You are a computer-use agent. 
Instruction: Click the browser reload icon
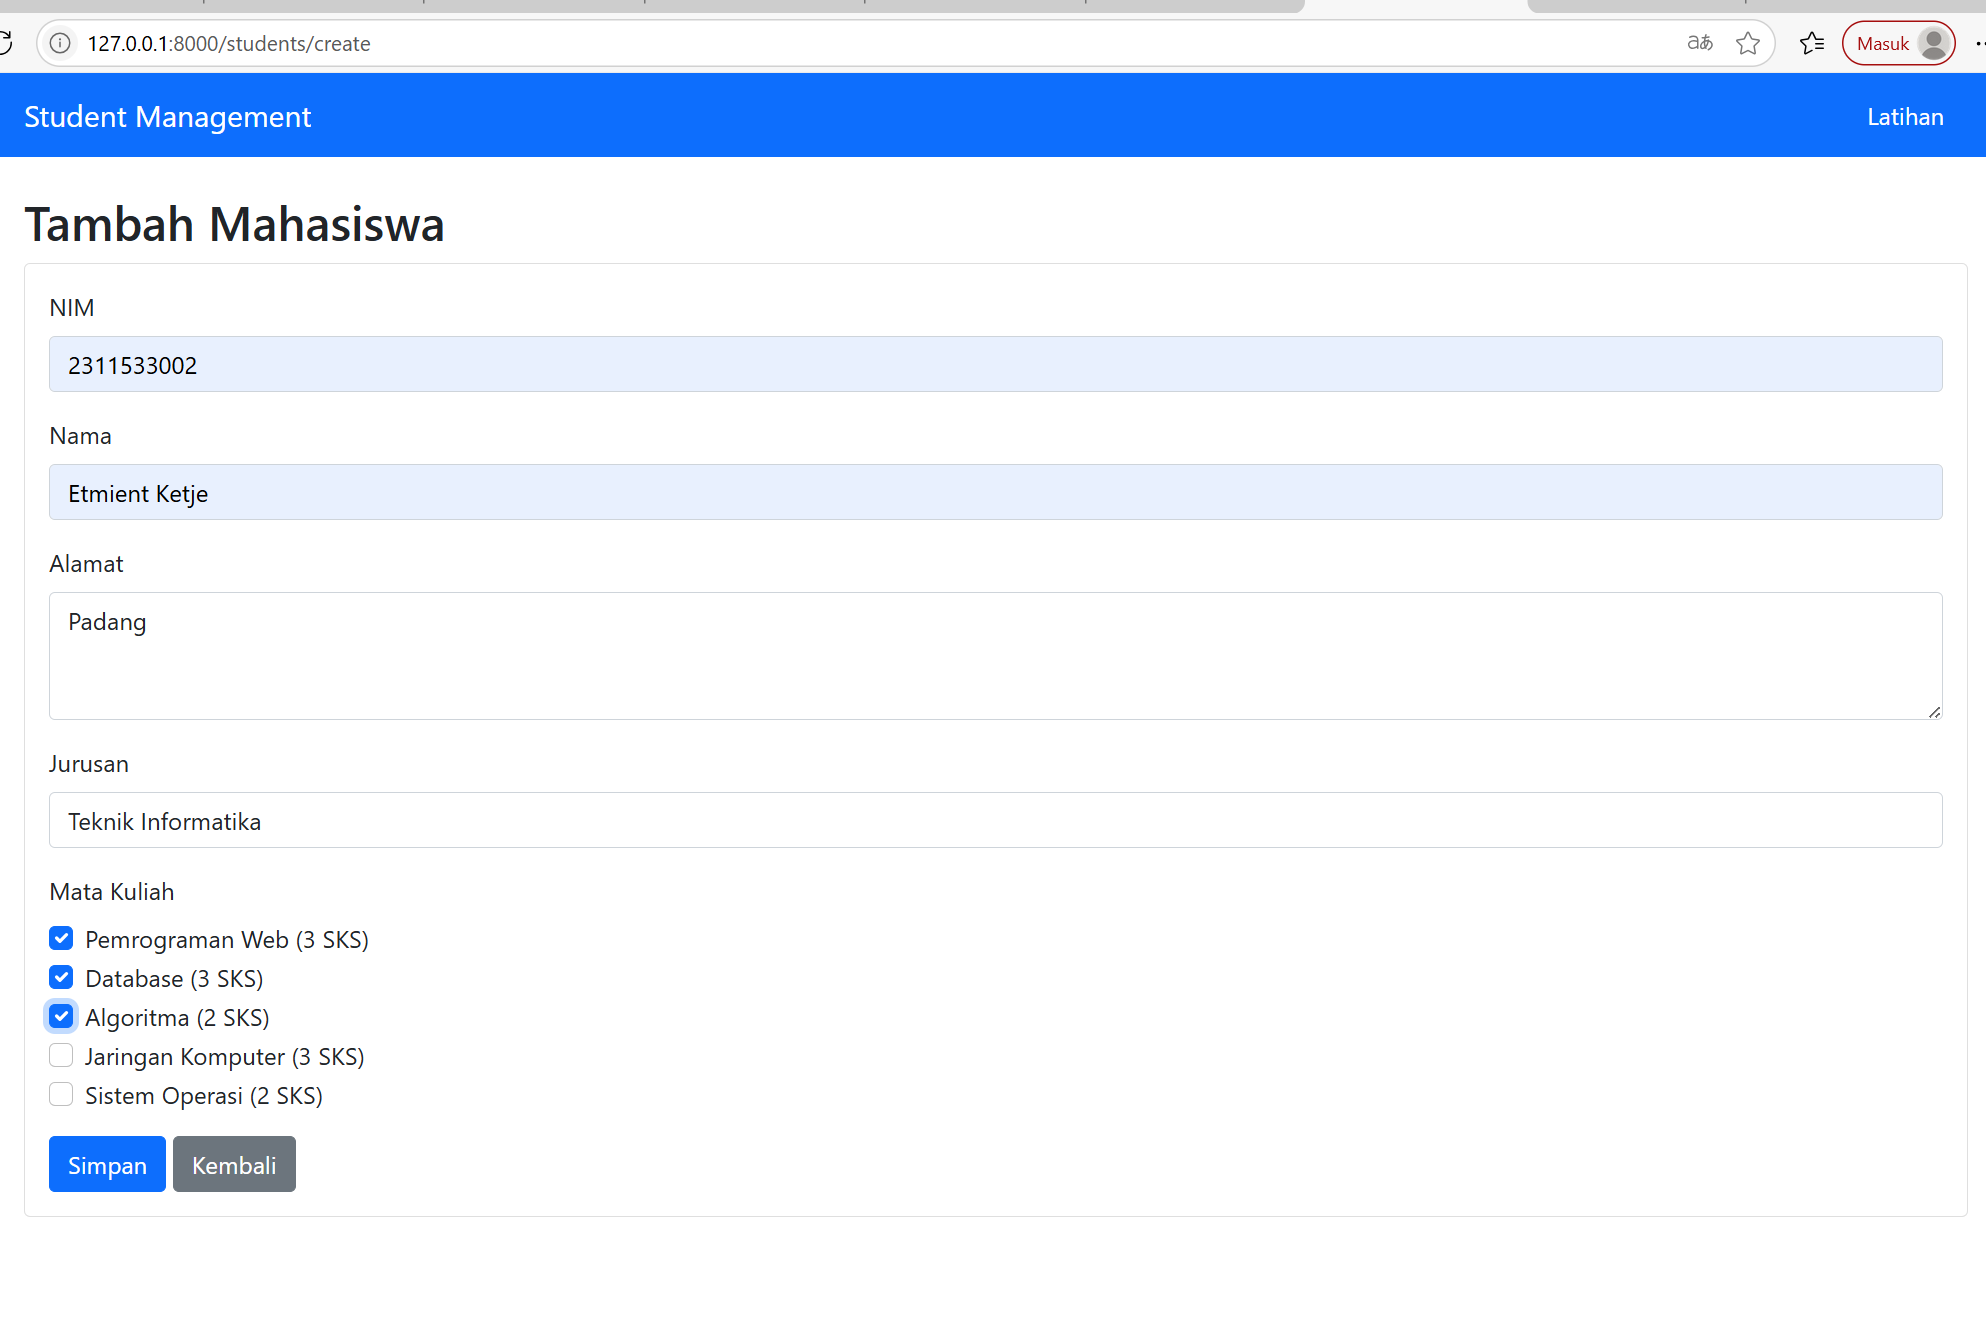pyautogui.click(x=5, y=43)
